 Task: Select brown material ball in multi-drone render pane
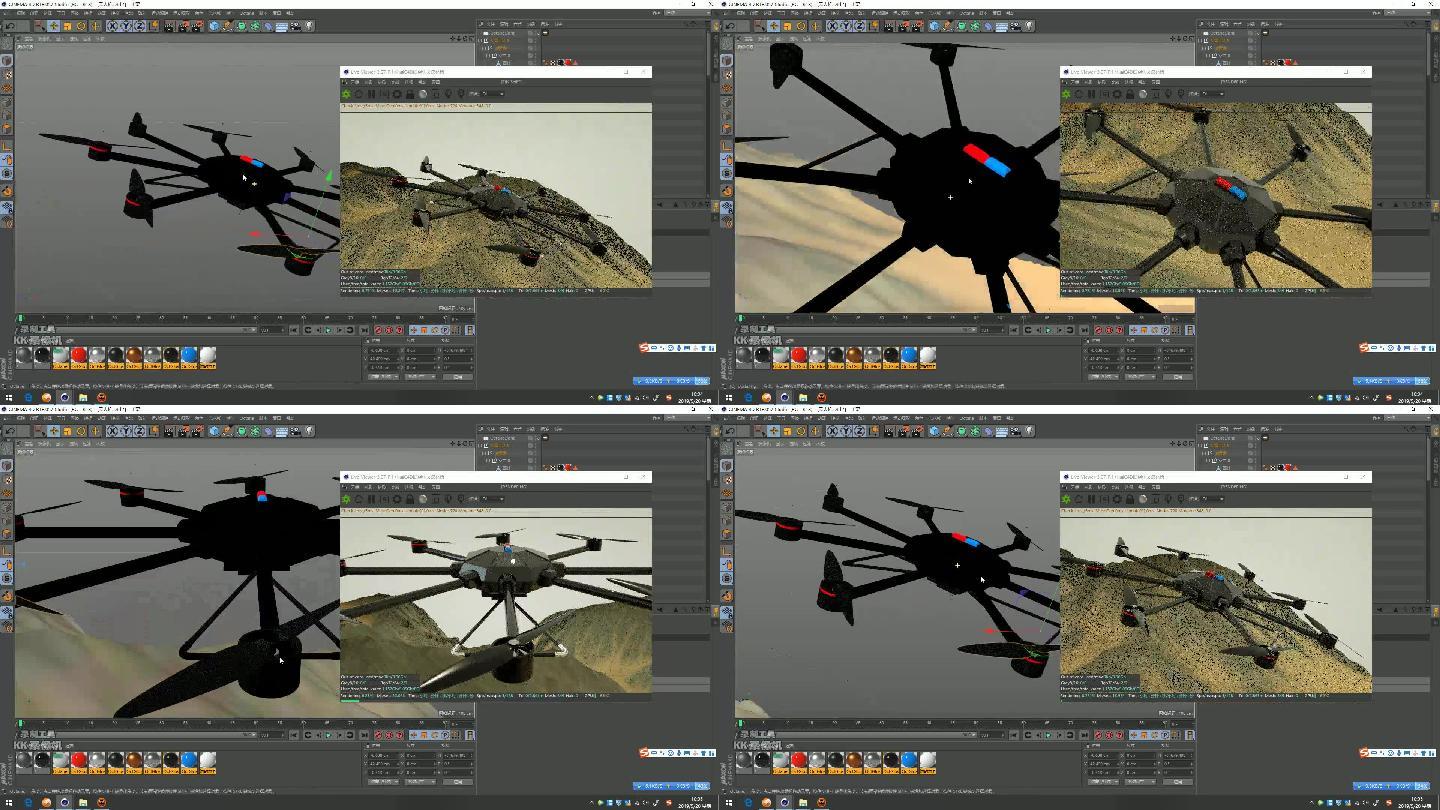click(854, 759)
